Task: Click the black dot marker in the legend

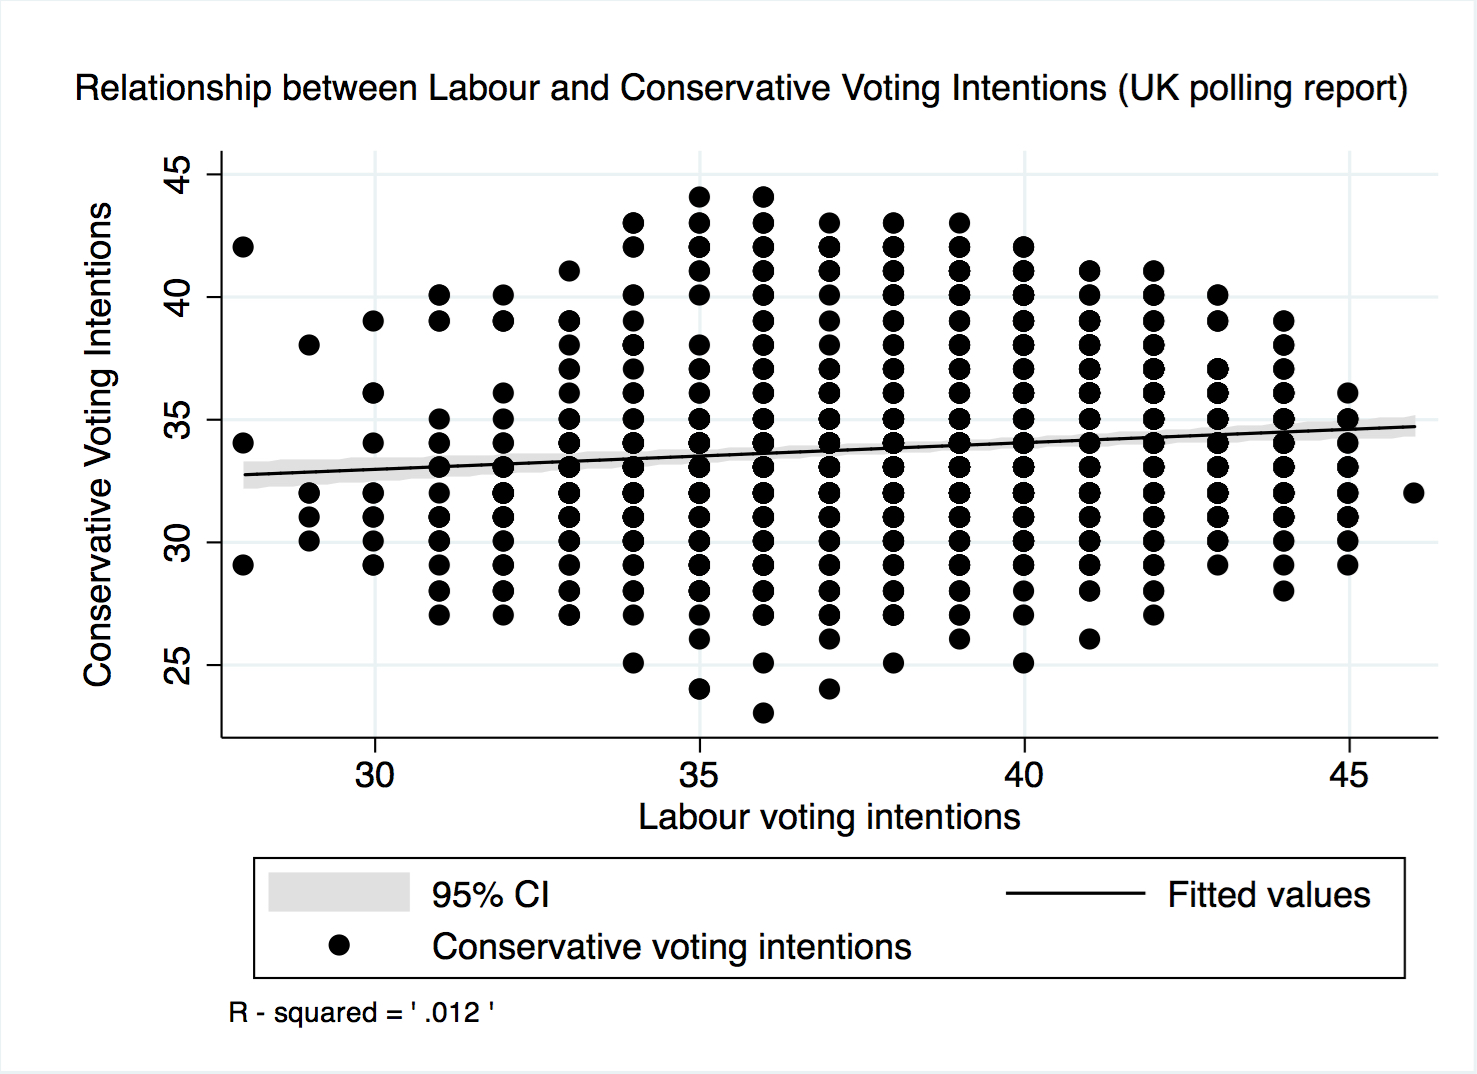Action: click(x=339, y=945)
